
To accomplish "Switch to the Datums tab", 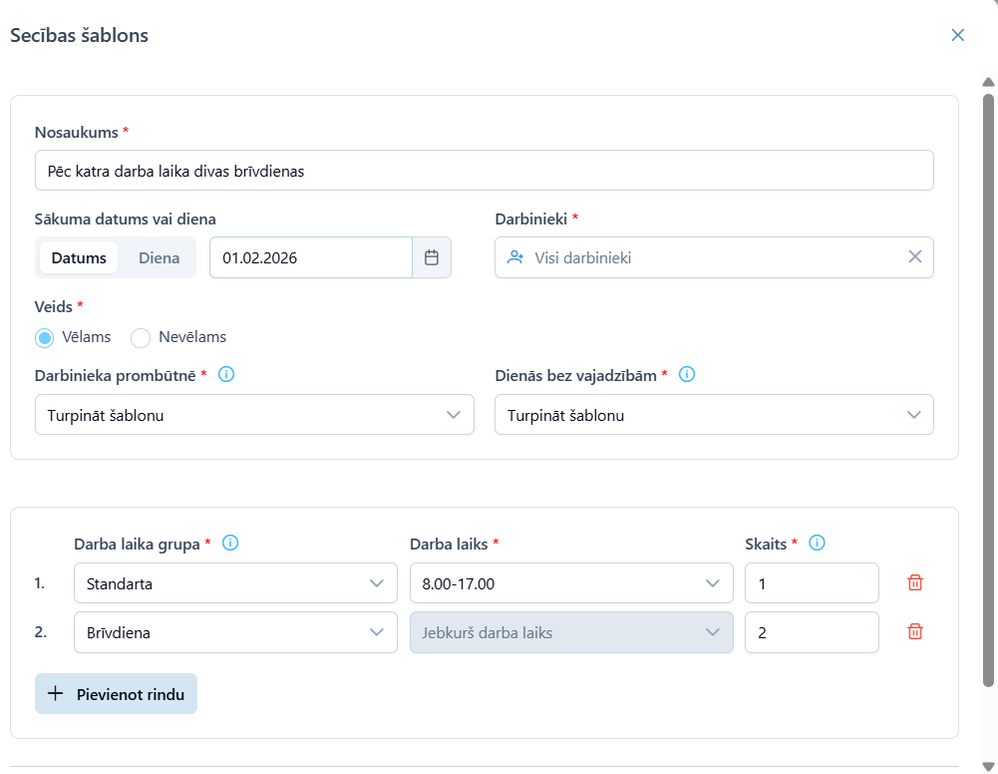I will pos(79,258).
